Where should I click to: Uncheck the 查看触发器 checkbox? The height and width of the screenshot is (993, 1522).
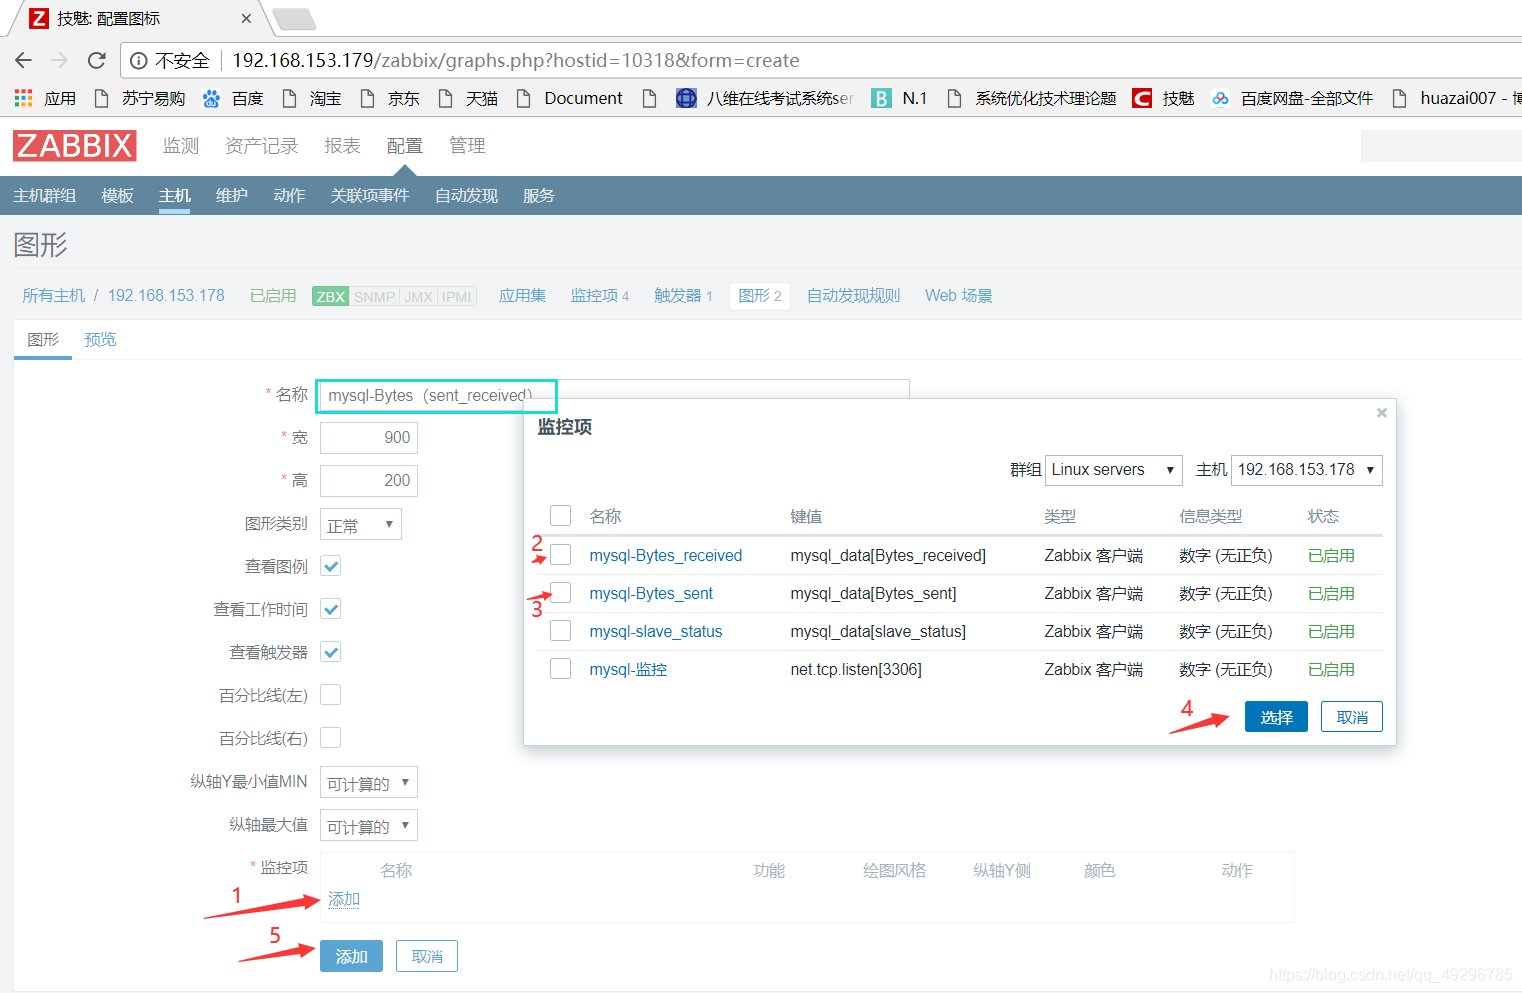pyautogui.click(x=331, y=652)
